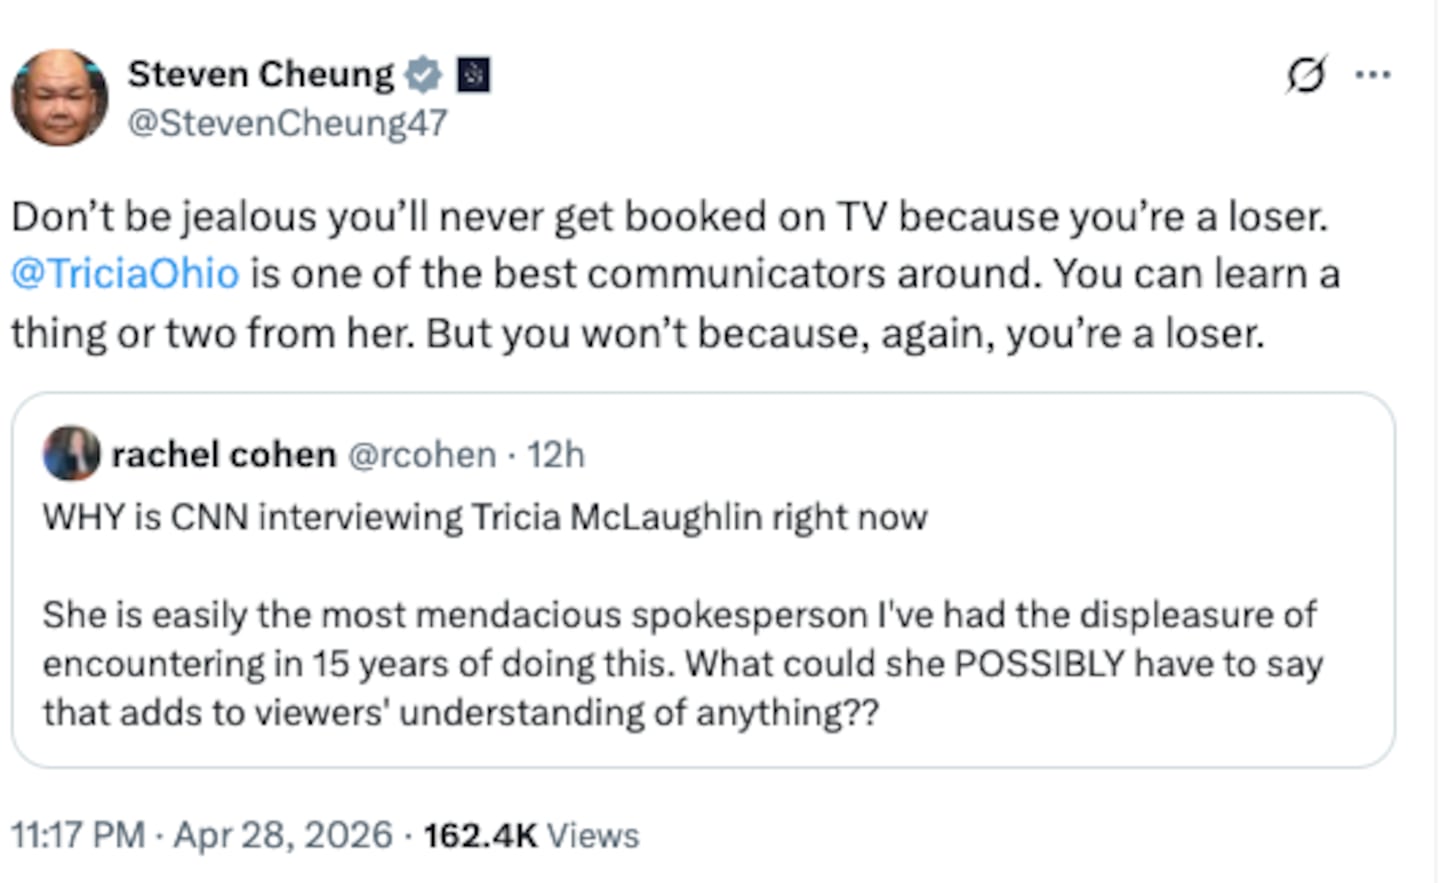Open quoted post at "WHY is CNN interviewing"

point(485,517)
